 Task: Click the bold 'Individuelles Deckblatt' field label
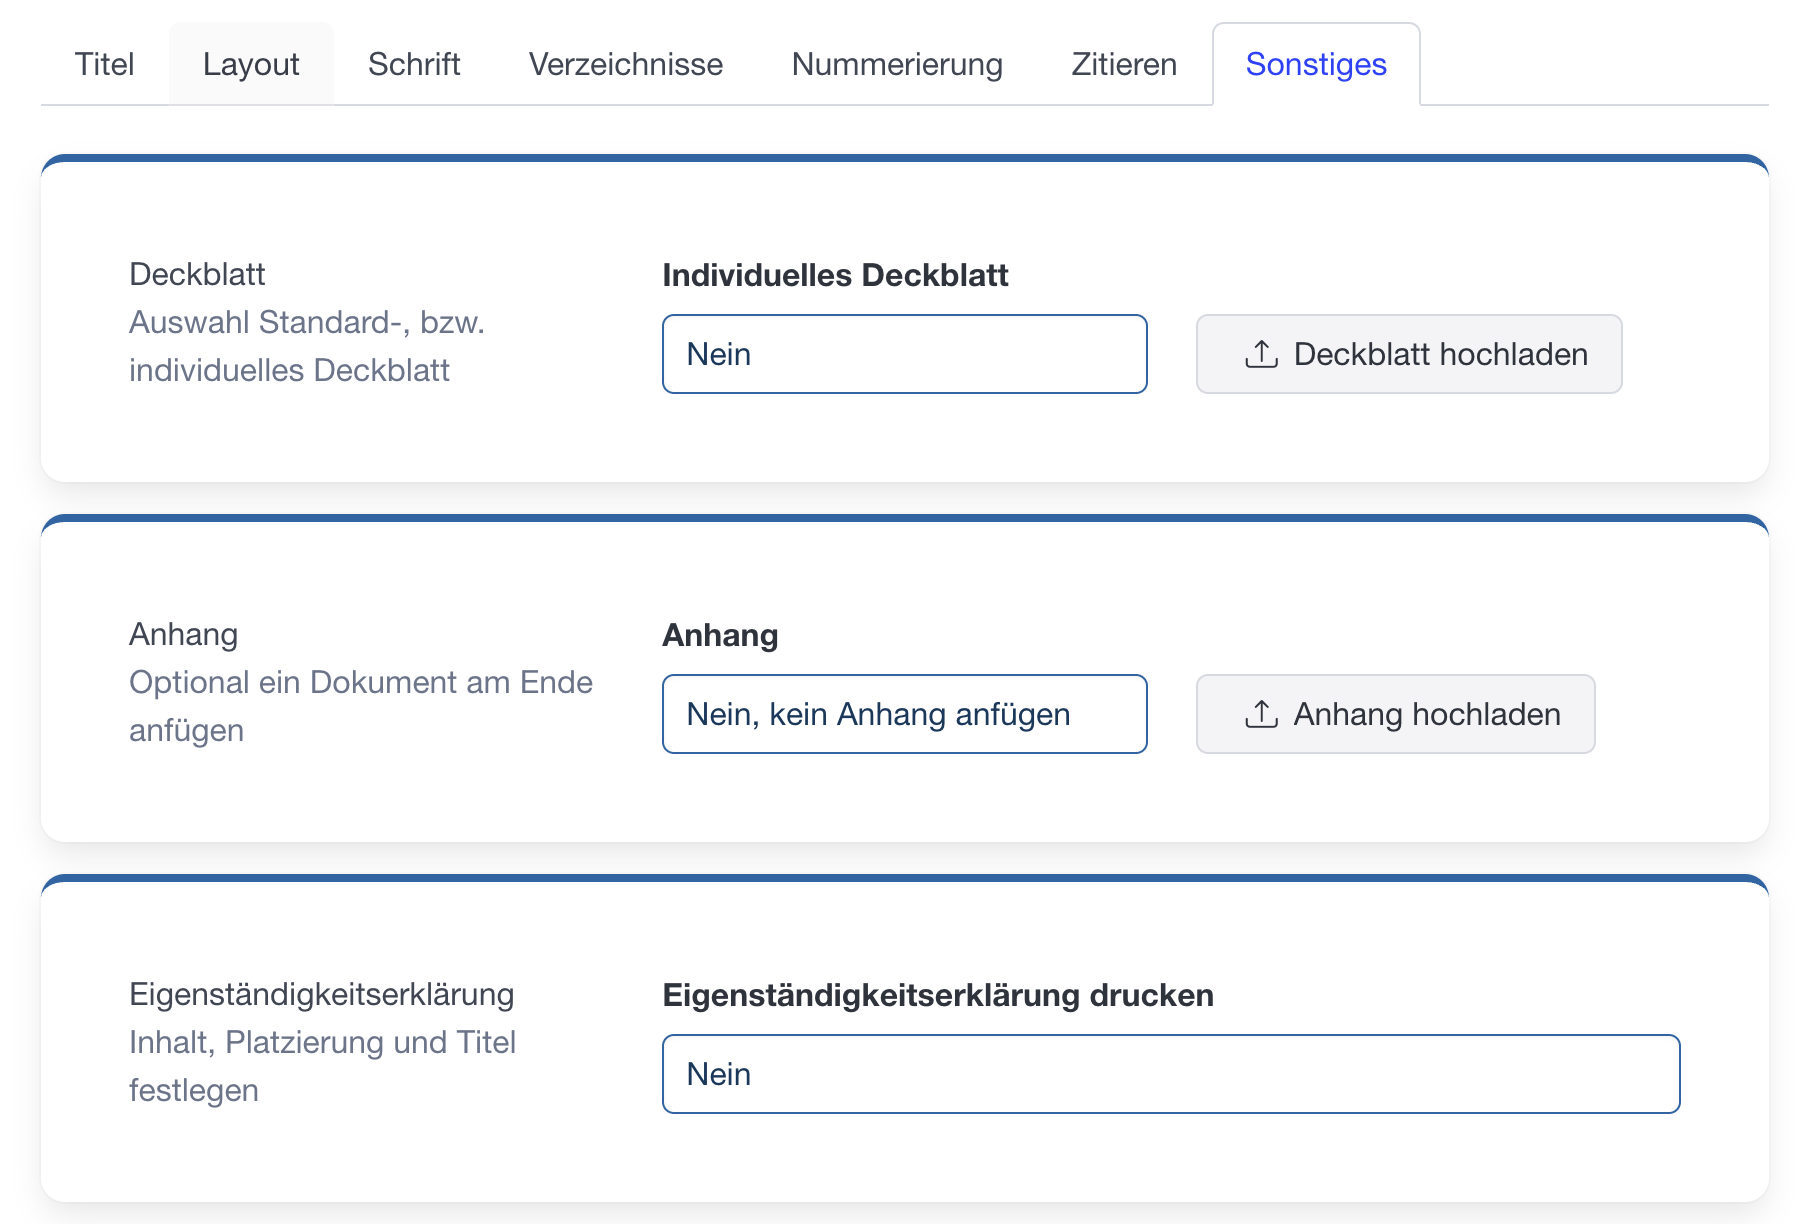pyautogui.click(x=835, y=275)
